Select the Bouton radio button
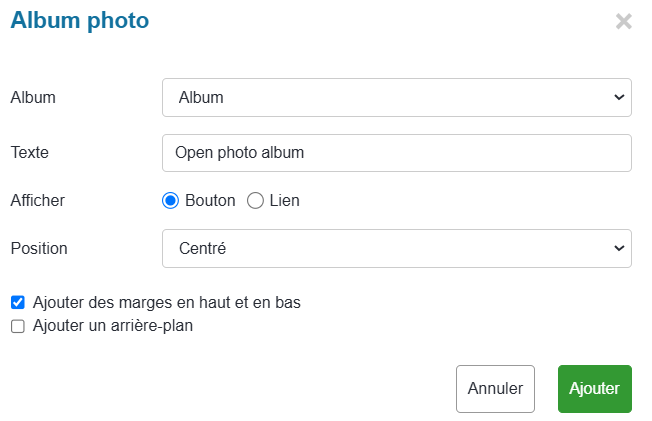The image size is (652, 421). pos(170,201)
